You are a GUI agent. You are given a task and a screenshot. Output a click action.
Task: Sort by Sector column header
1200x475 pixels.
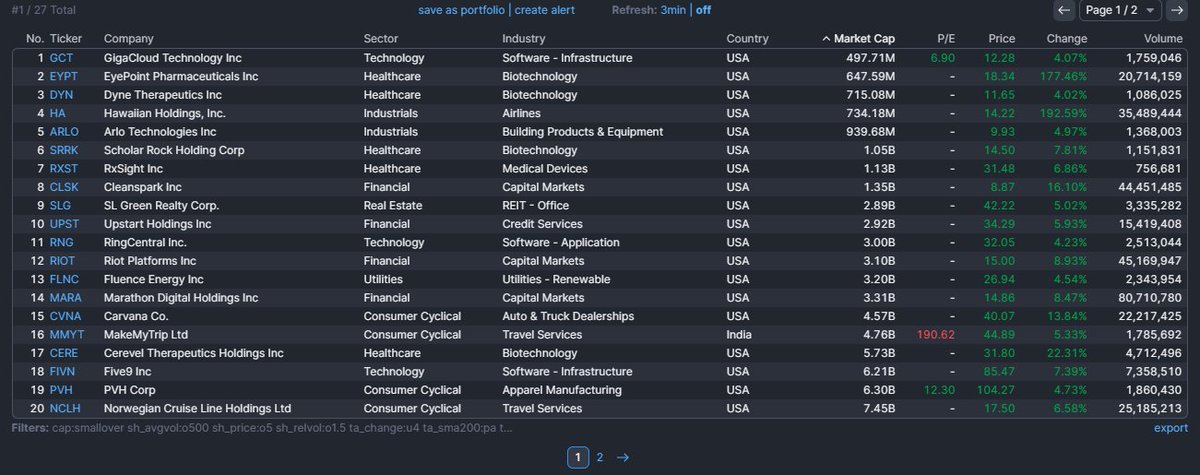[381, 38]
